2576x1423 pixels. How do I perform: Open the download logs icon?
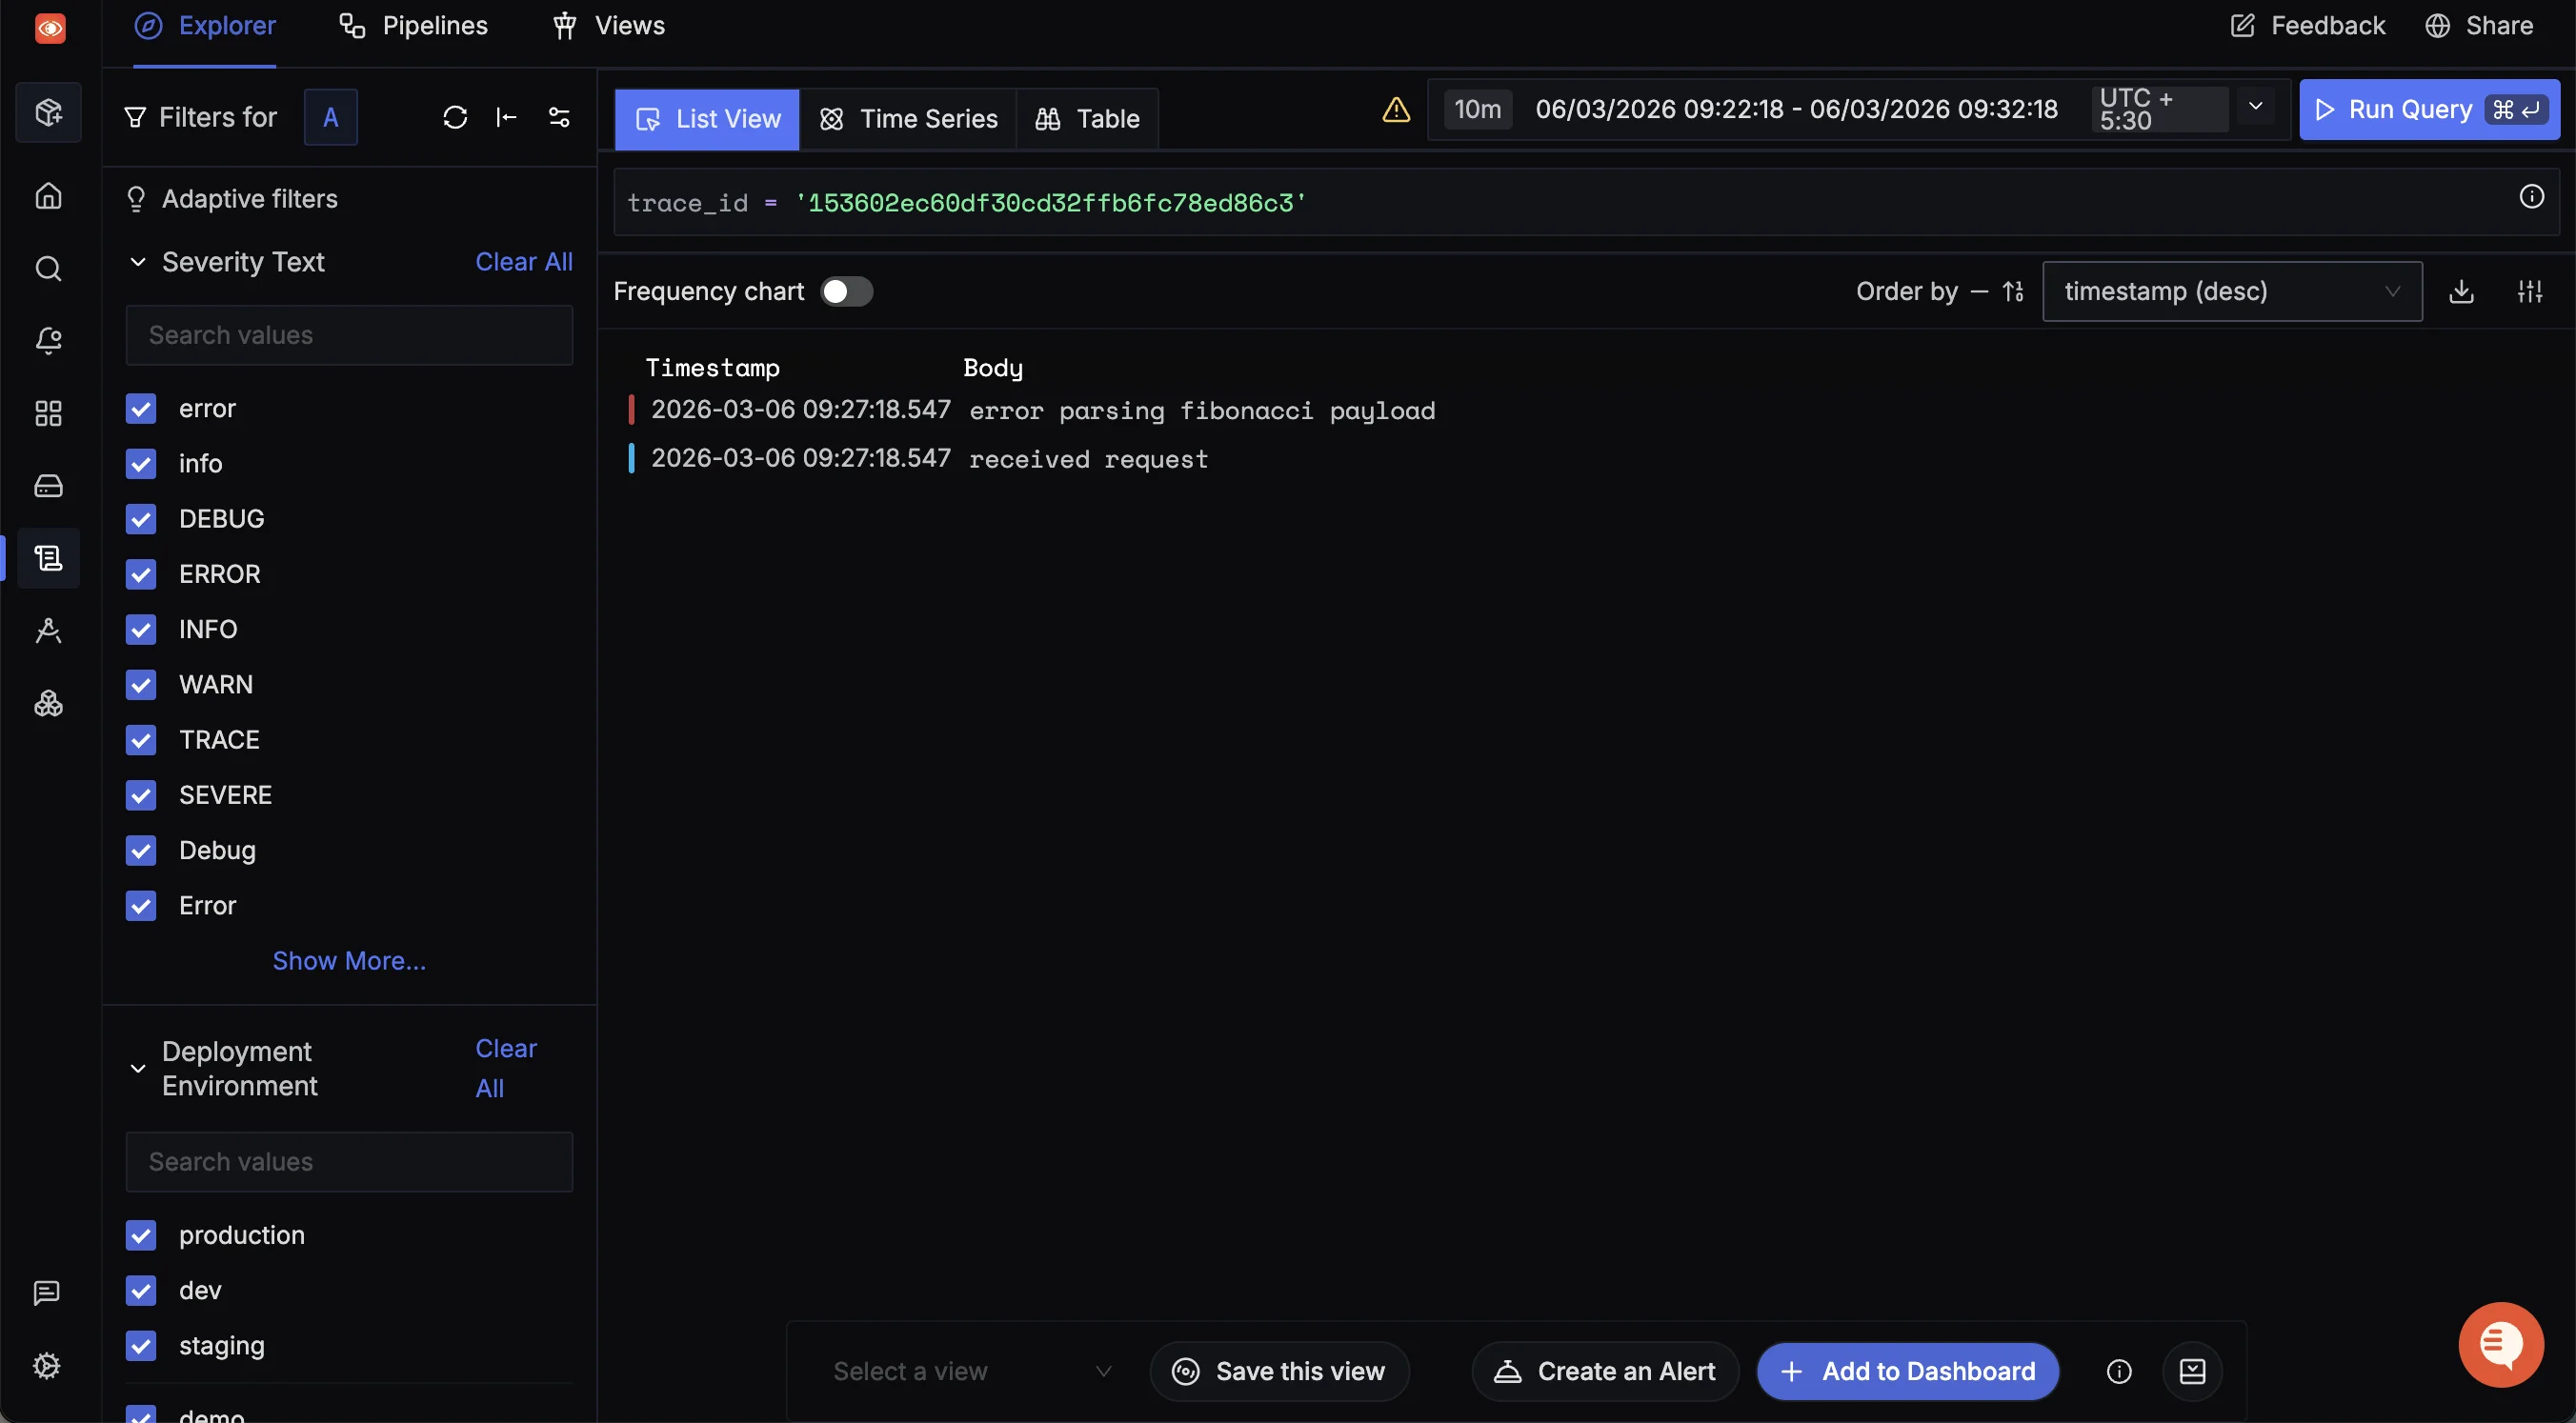[x=2461, y=291]
